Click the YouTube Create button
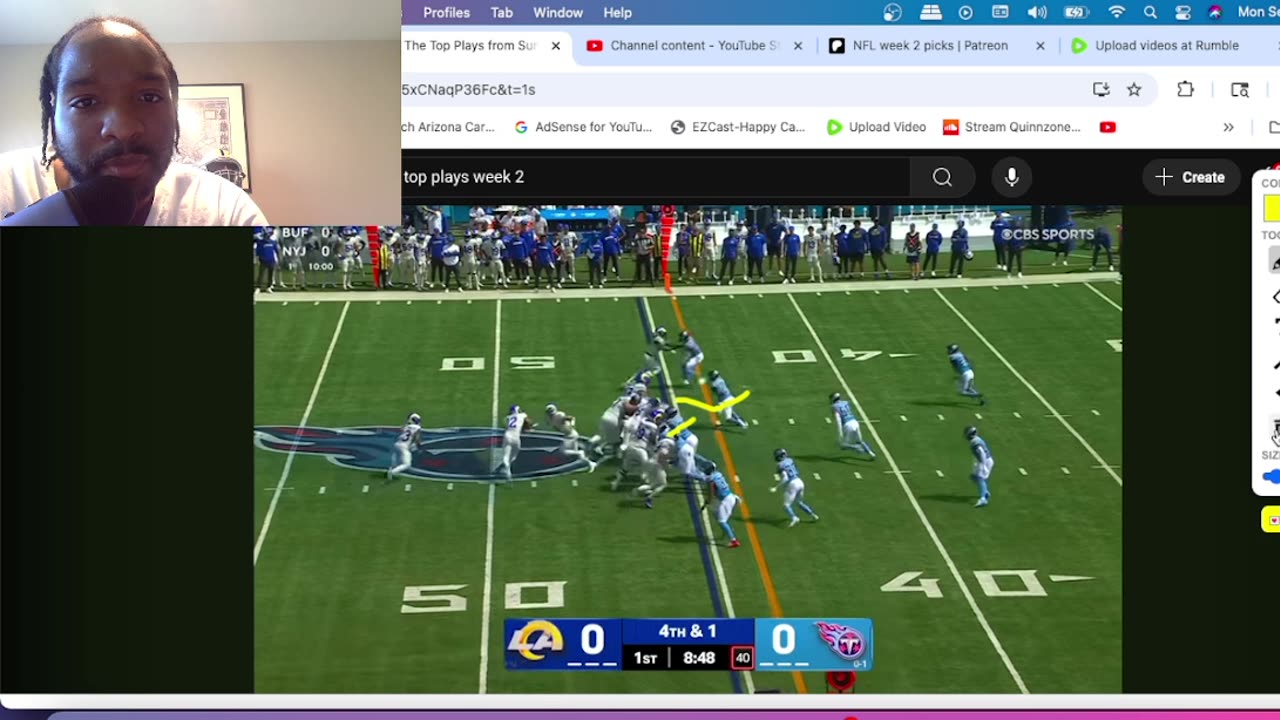 1190,177
